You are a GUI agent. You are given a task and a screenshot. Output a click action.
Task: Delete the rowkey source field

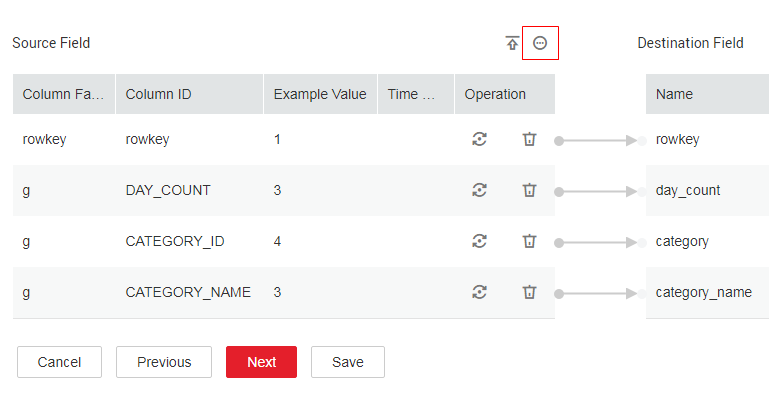pos(529,139)
